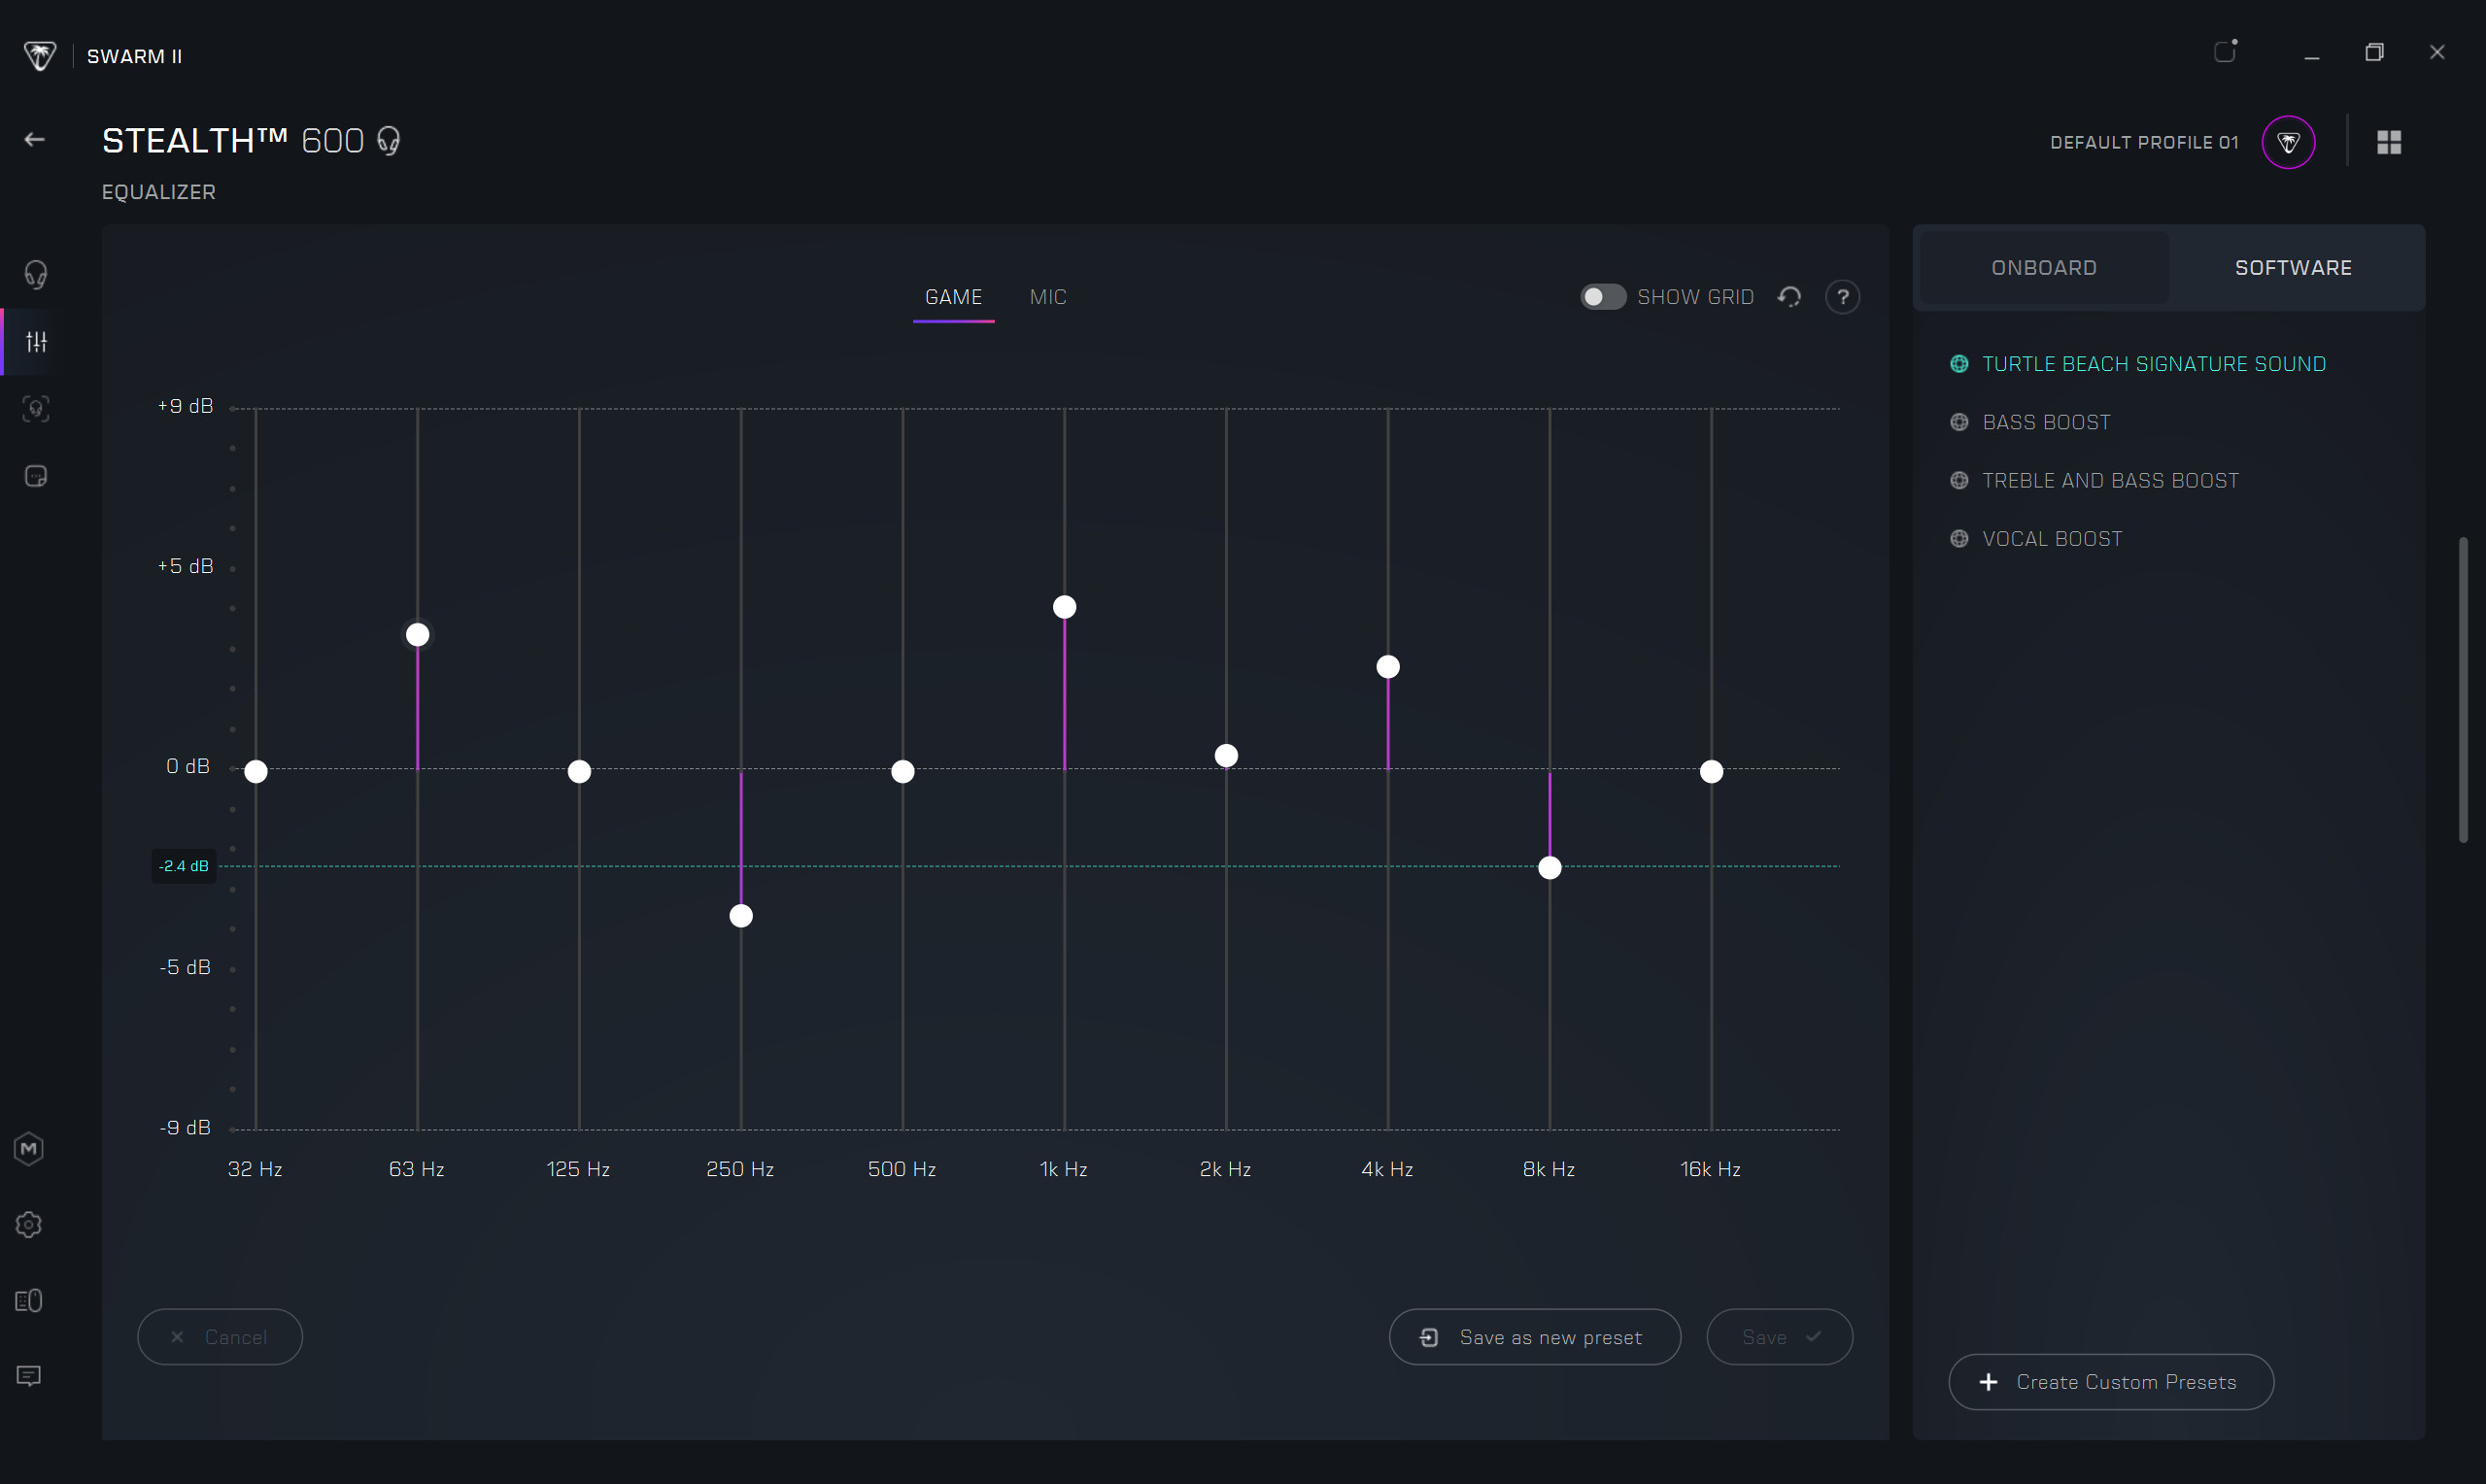Open the rounded-square sidebar icon below the bracket icon
The image size is (2486, 1484).
36,476
